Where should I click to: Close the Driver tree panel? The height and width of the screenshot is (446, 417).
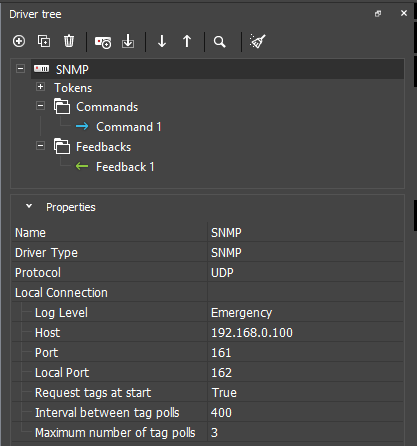(x=404, y=13)
